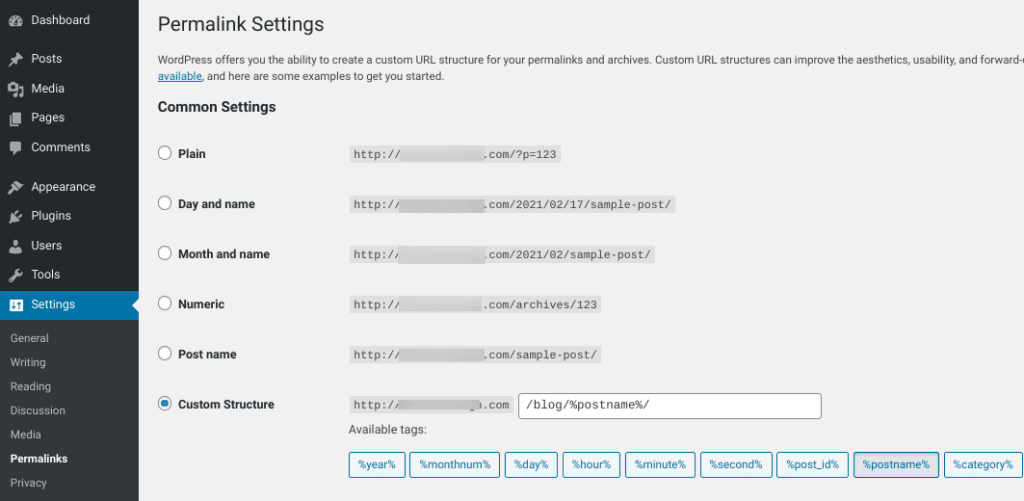Click the Posts pushpin icon

pos(16,59)
